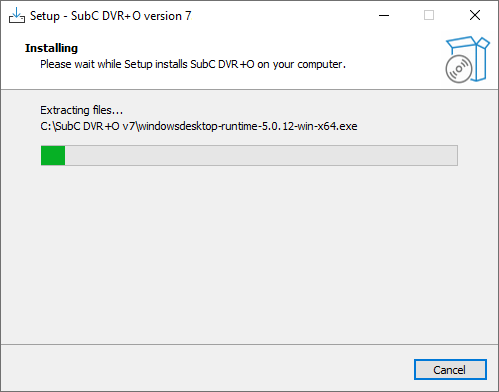Click the windowsdesktop-runtime file name text
This screenshot has width=499, height=392.
[x=248, y=126]
